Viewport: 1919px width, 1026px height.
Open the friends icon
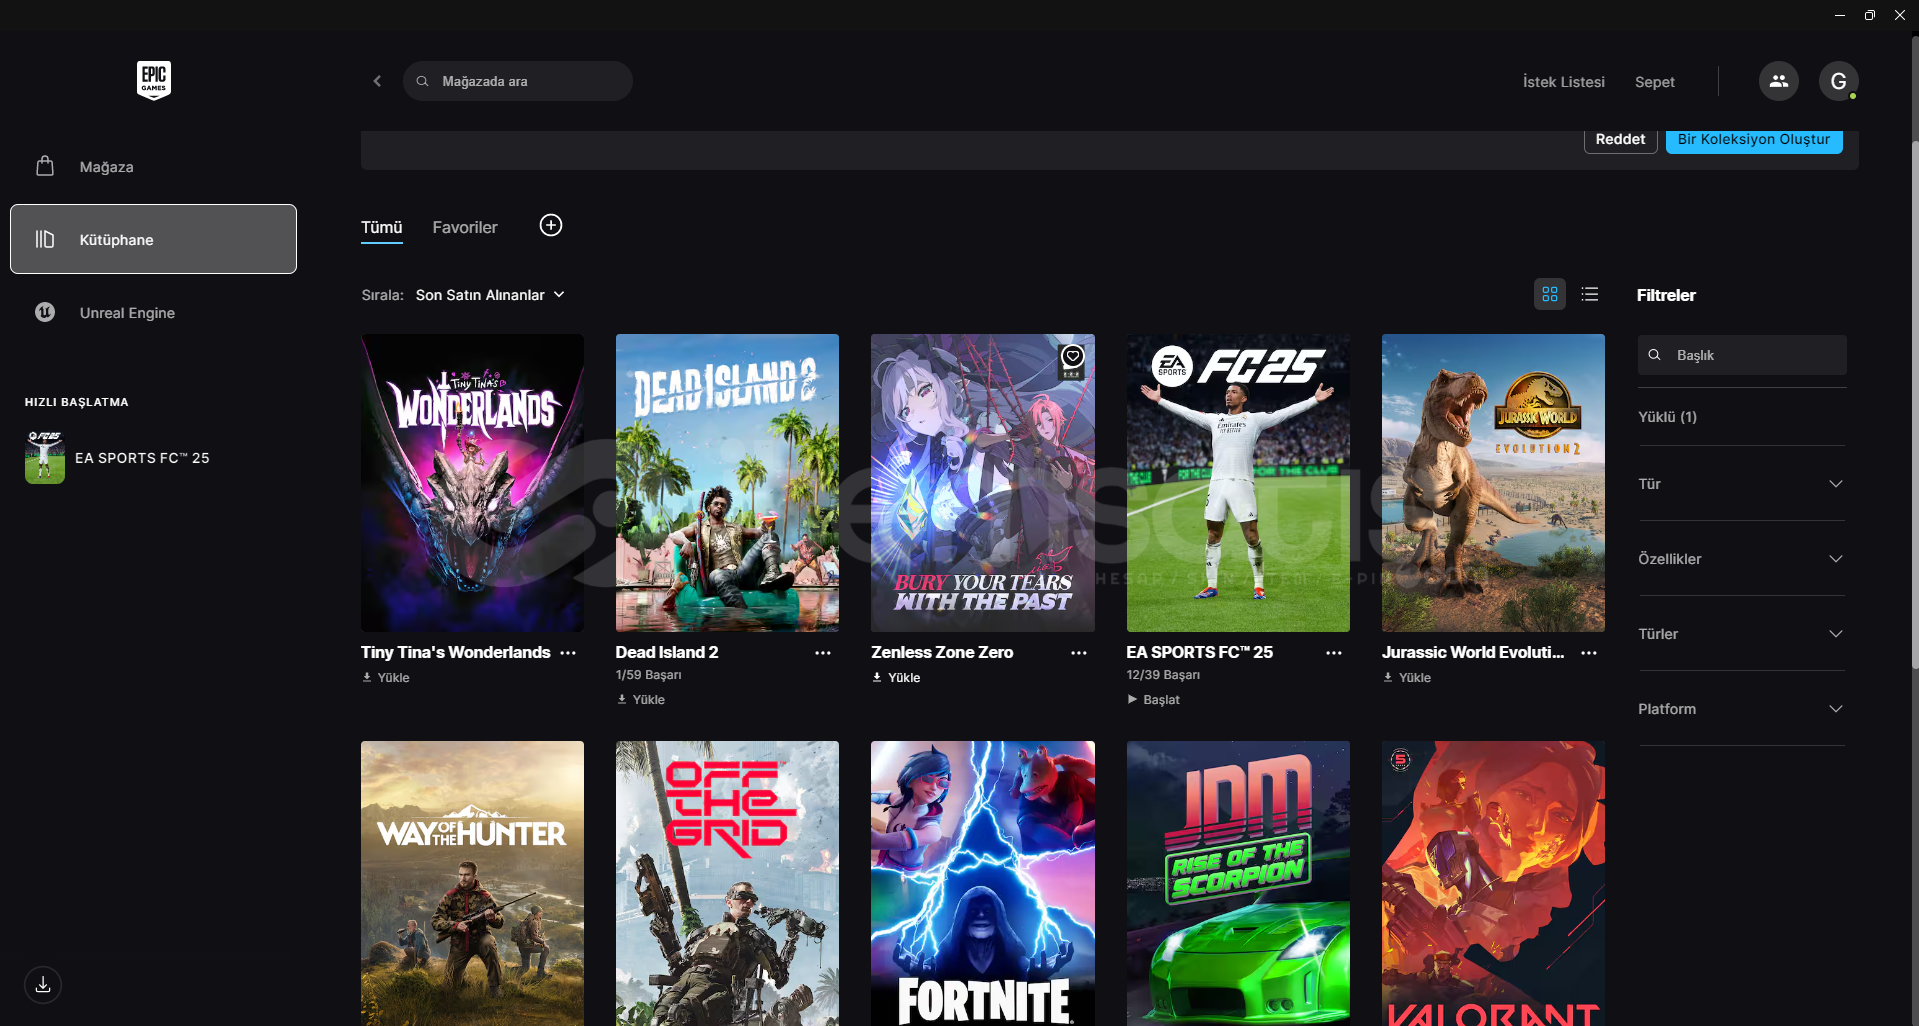pos(1778,81)
